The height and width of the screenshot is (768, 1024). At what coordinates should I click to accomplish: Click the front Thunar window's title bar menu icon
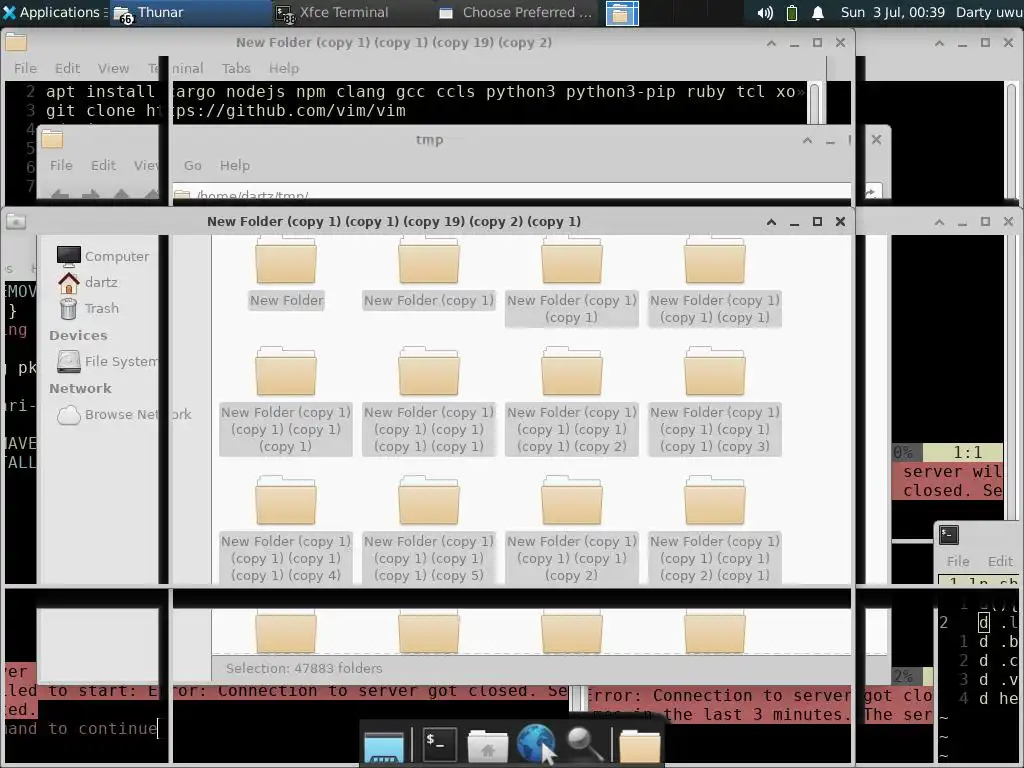[x=16, y=221]
